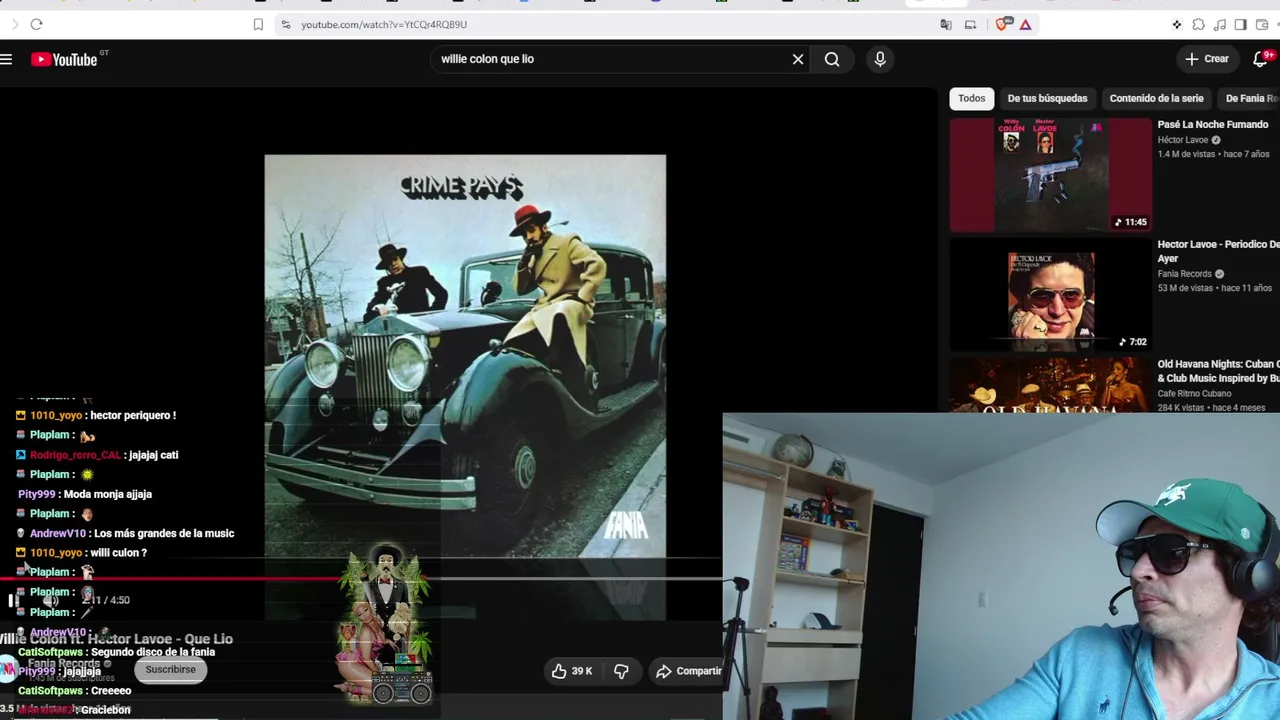Click the browser address bar URL

point(384,24)
